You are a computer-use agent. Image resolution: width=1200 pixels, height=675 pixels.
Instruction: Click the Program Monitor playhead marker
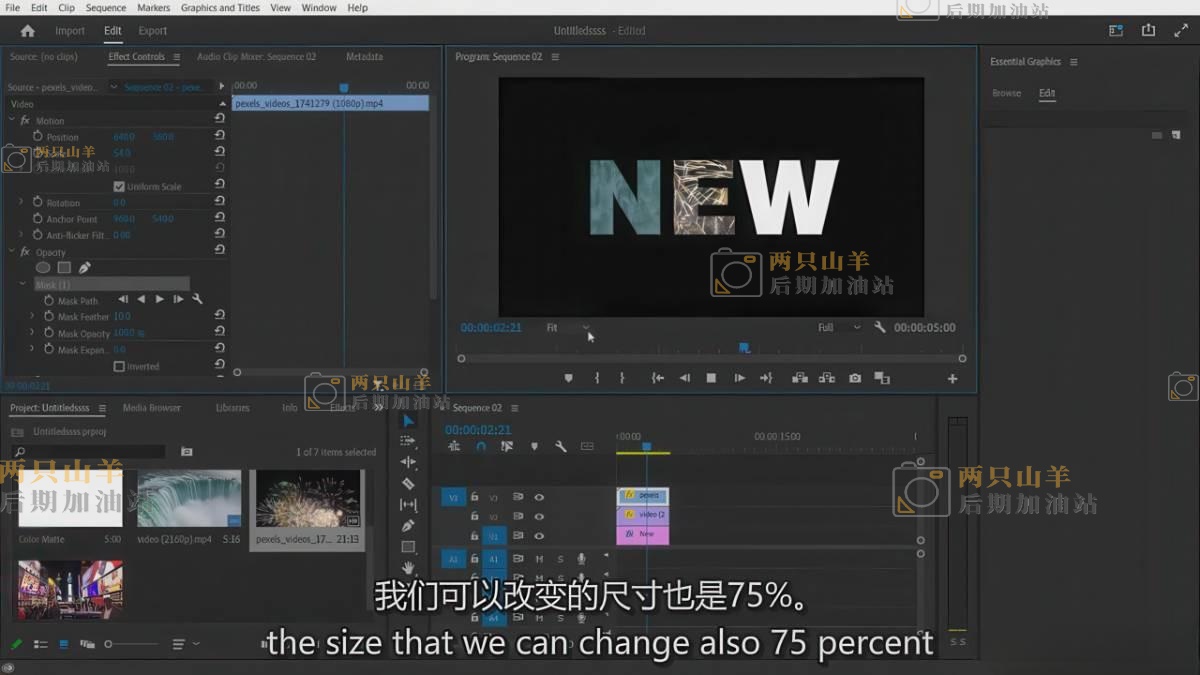744,348
